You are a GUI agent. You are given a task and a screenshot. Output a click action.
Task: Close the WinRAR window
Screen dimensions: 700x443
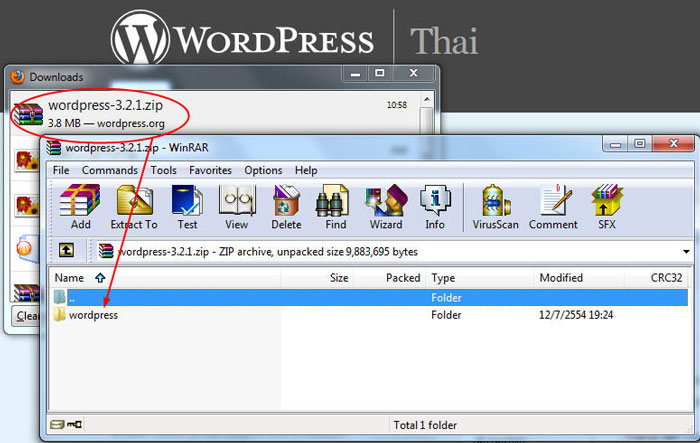[673, 143]
